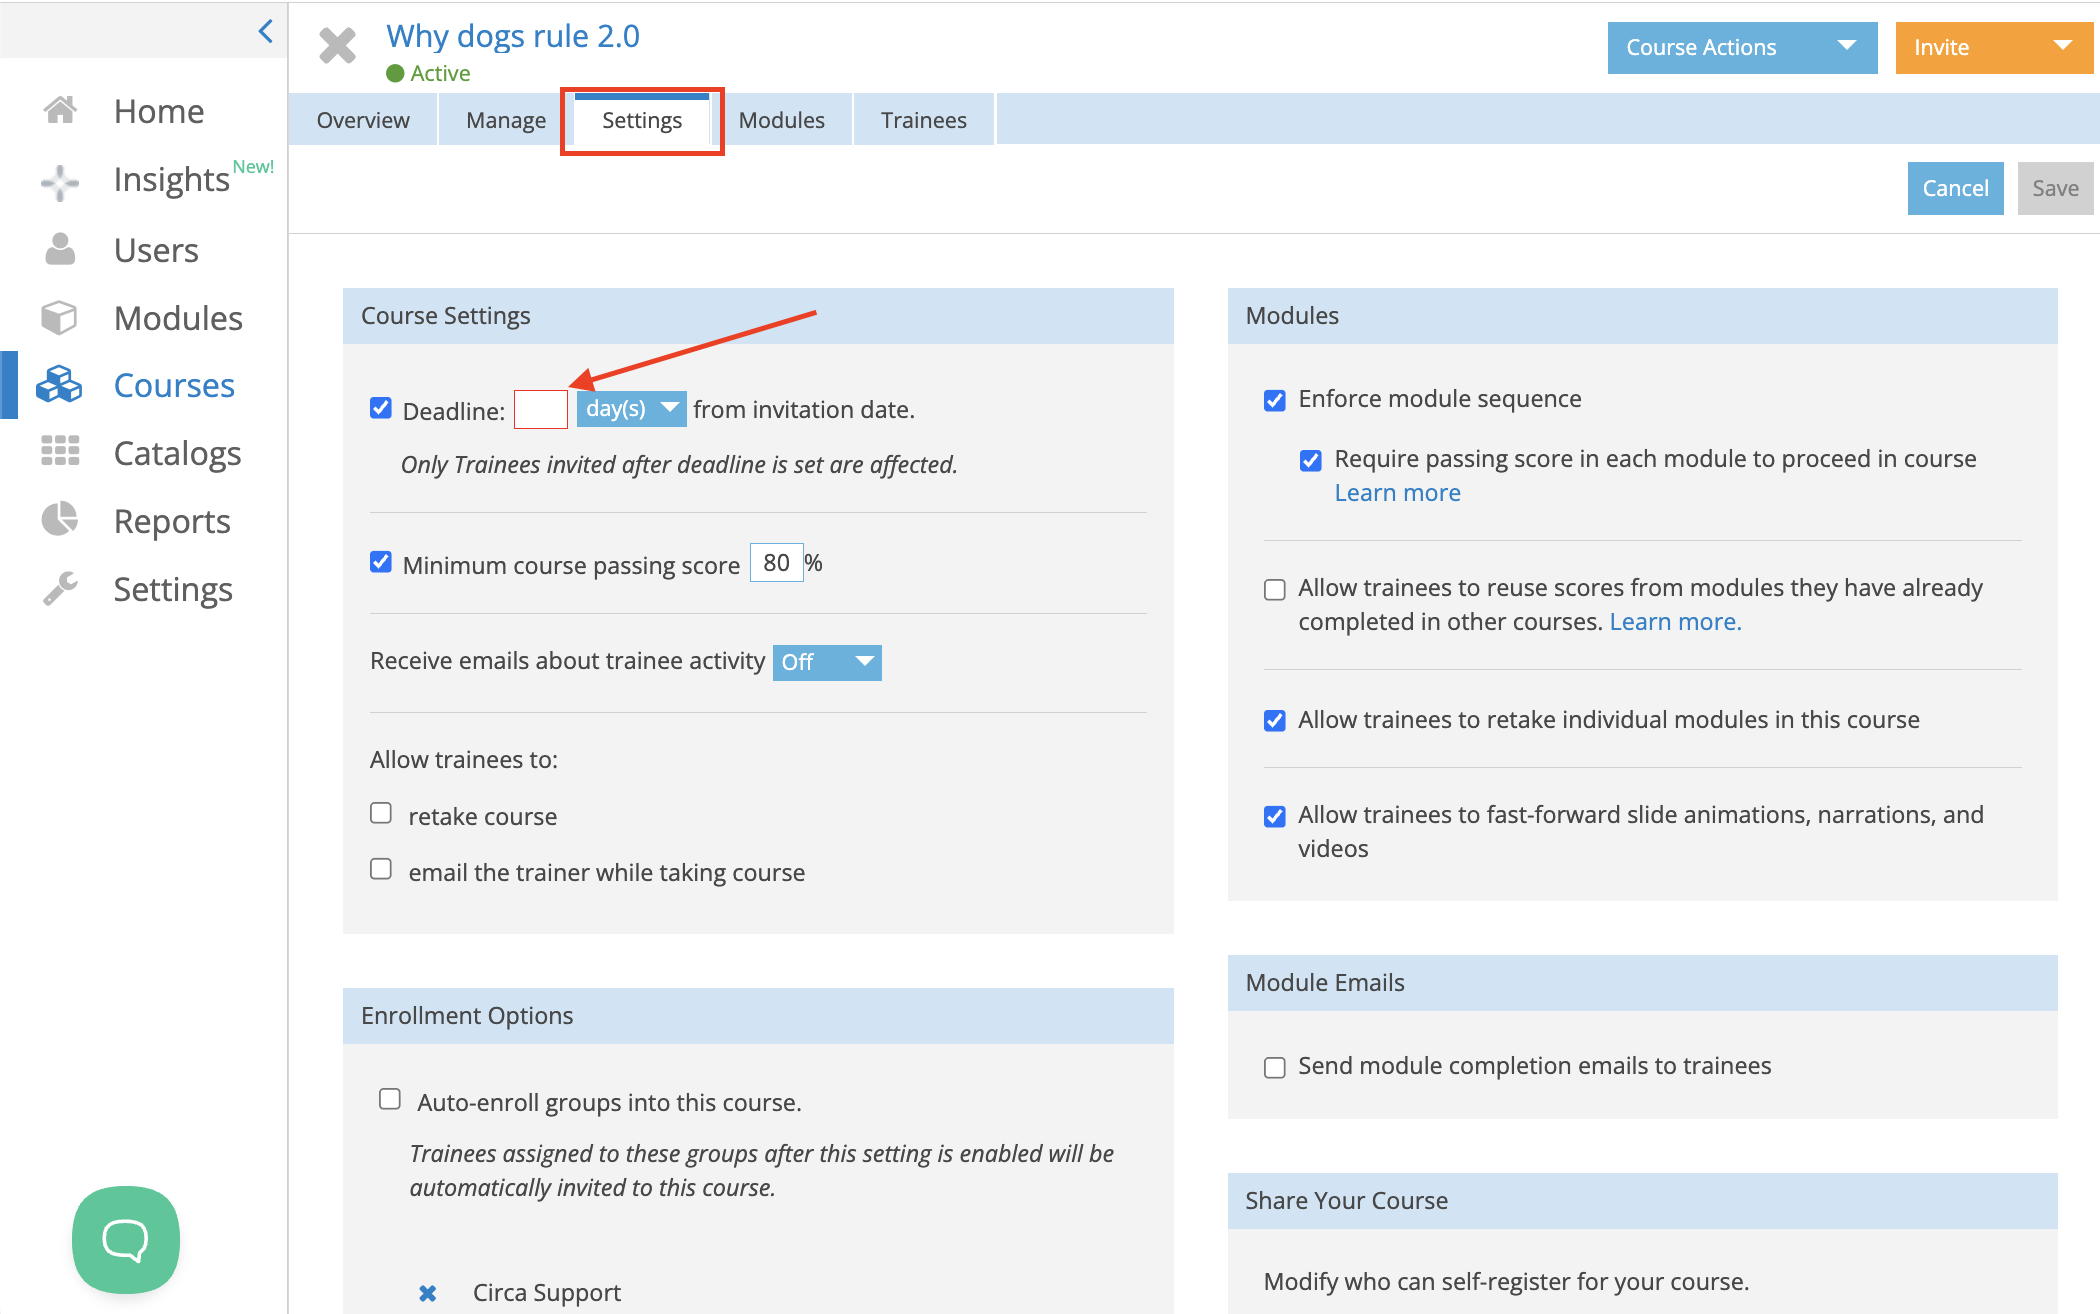
Task: Toggle the Deadline checkbox
Action: point(381,408)
